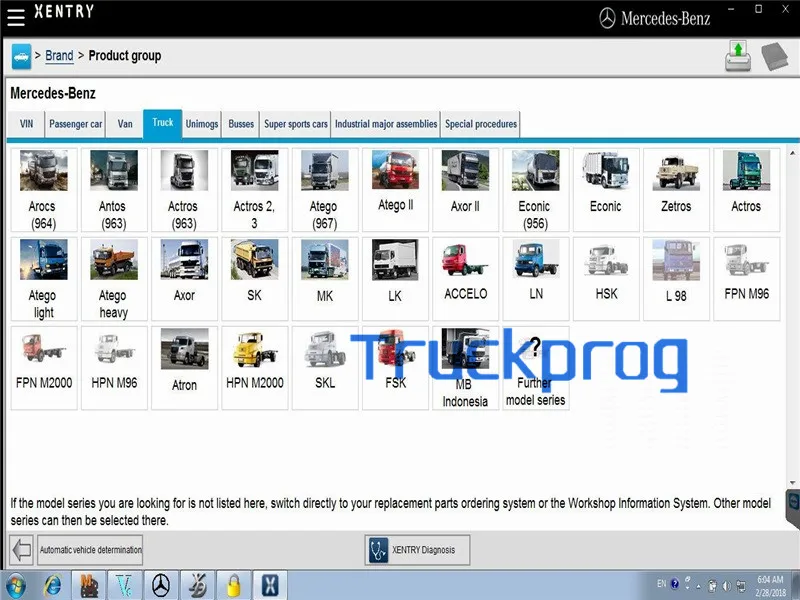The image size is (800, 600).
Task: Choose the FPN M96 truck
Action: pos(746,279)
